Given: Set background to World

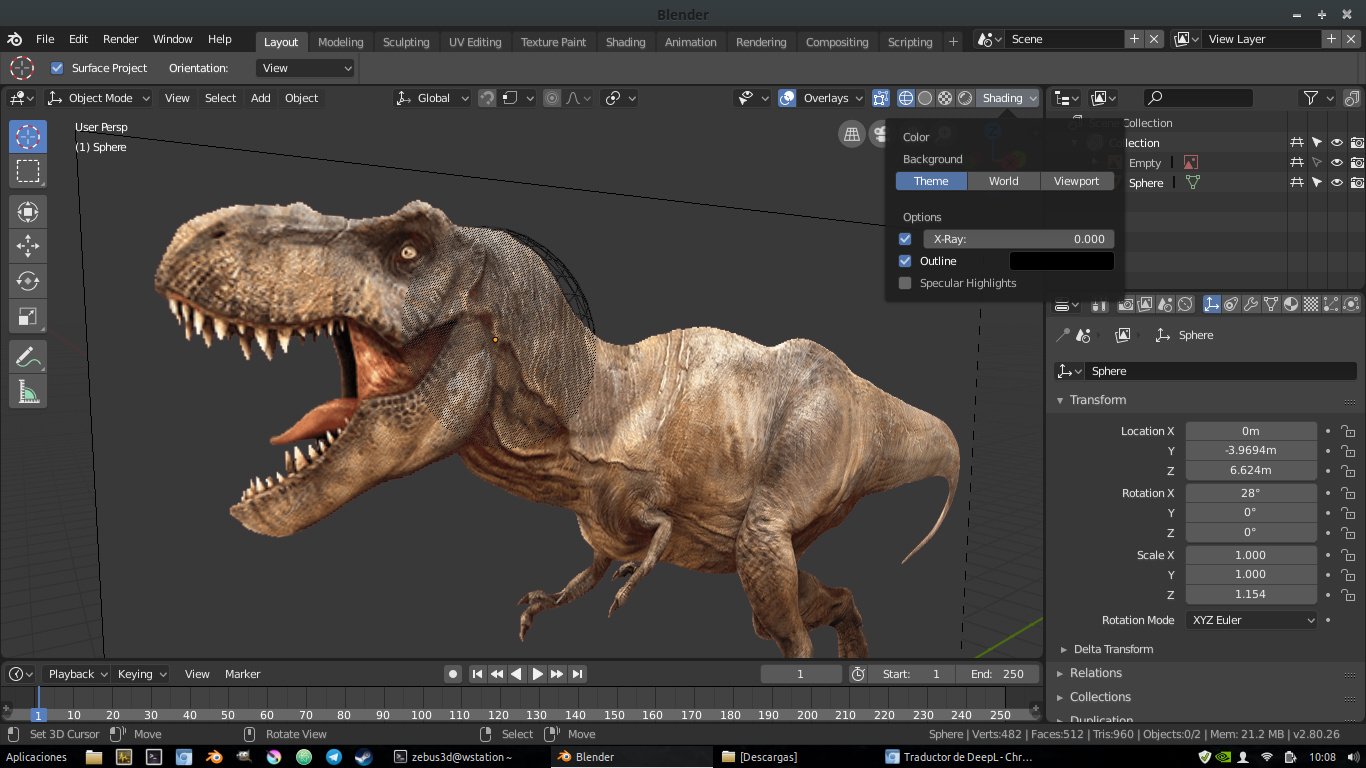Looking at the screenshot, I should pyautogui.click(x=1004, y=181).
